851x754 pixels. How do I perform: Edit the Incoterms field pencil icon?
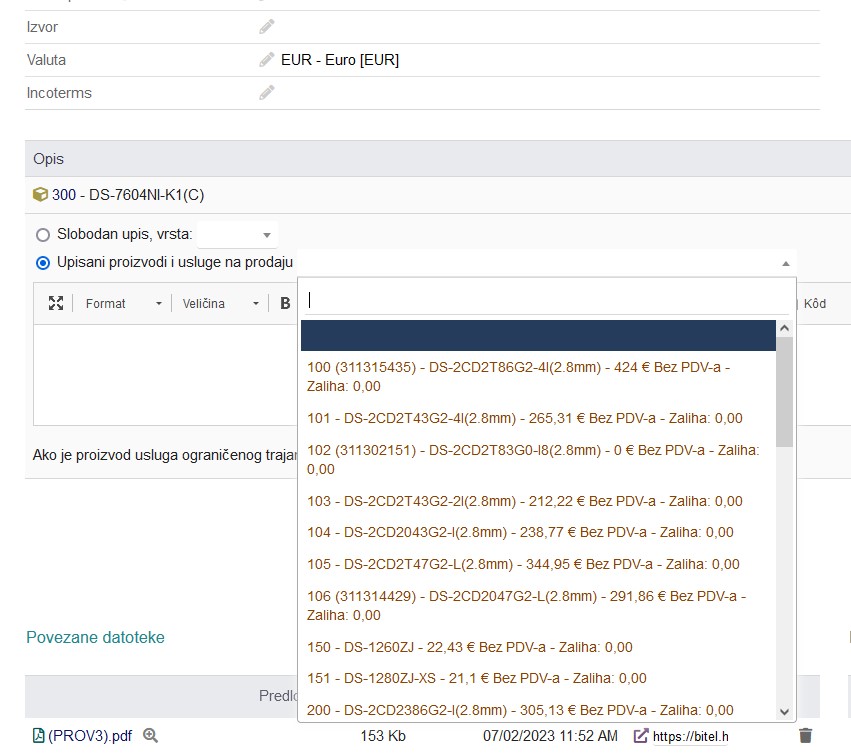pos(266,93)
